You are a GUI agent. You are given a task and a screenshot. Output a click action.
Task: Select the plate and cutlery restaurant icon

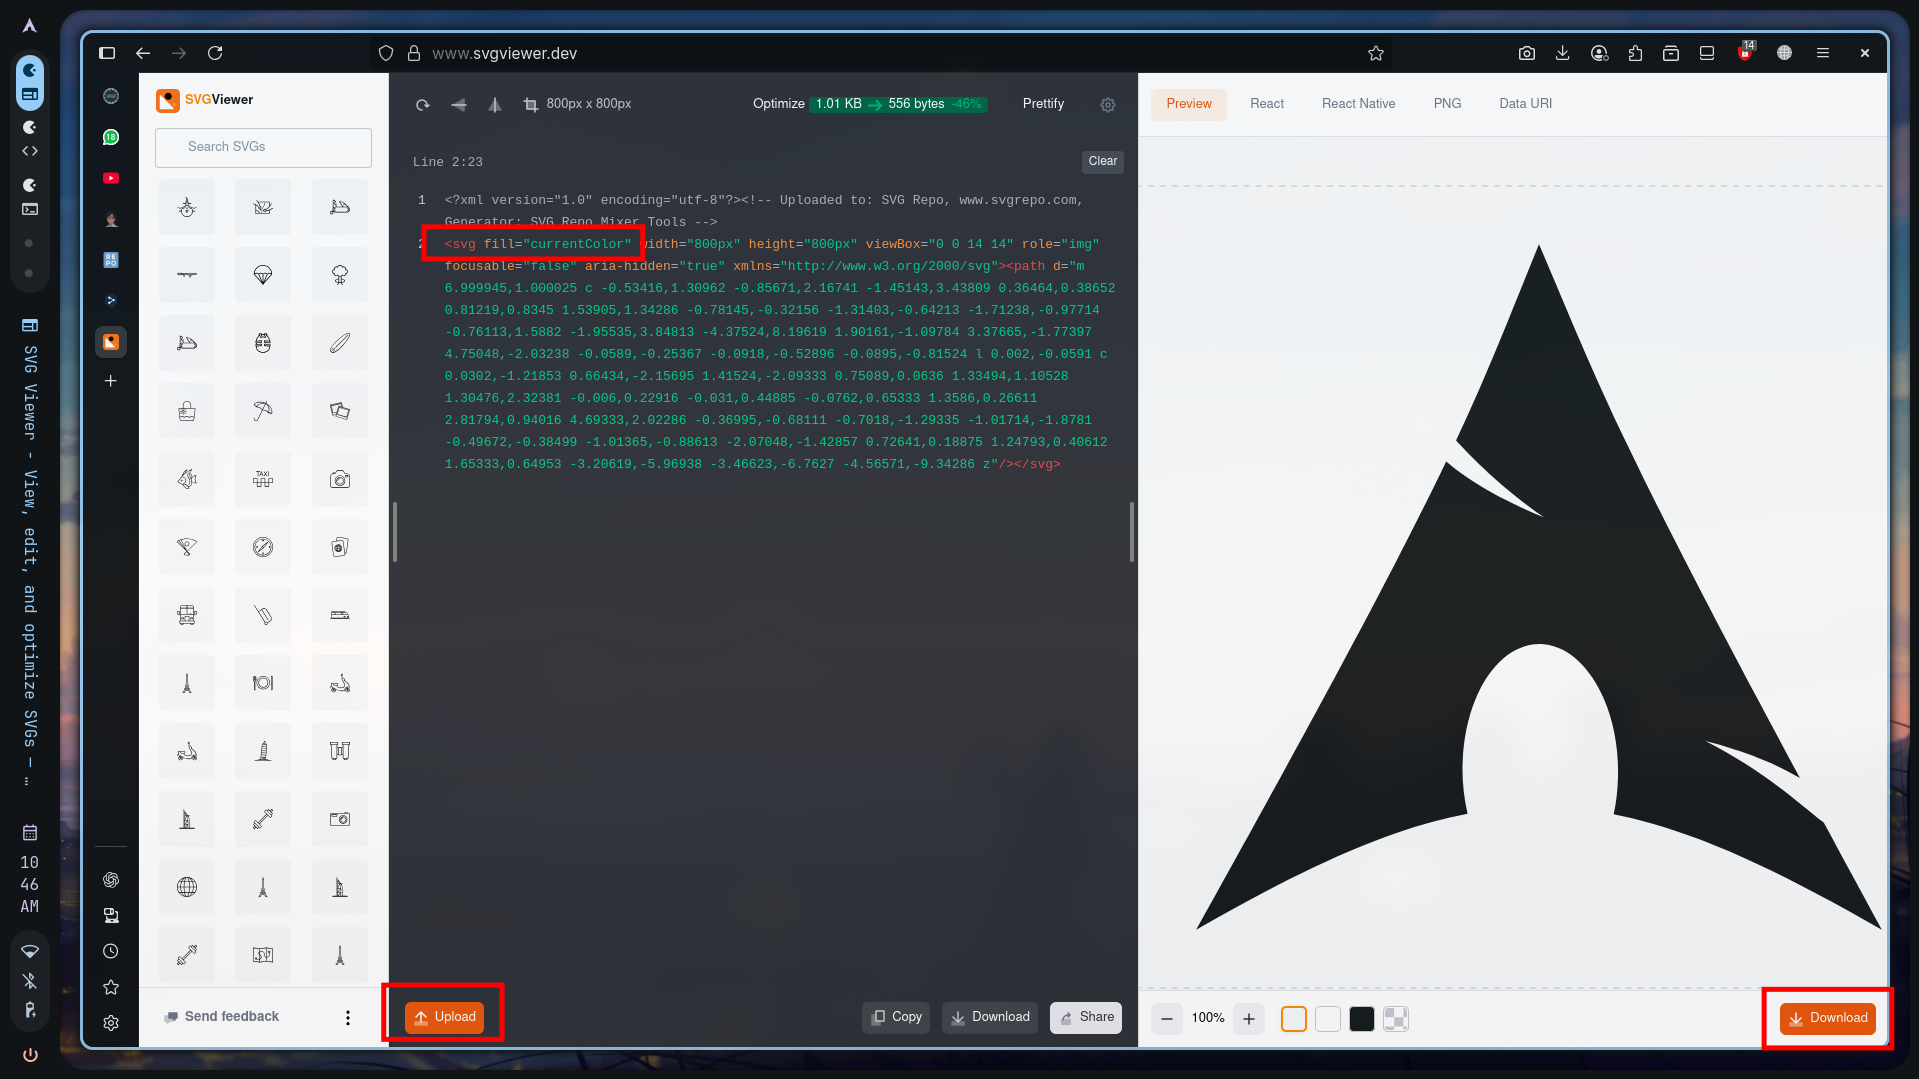click(263, 683)
